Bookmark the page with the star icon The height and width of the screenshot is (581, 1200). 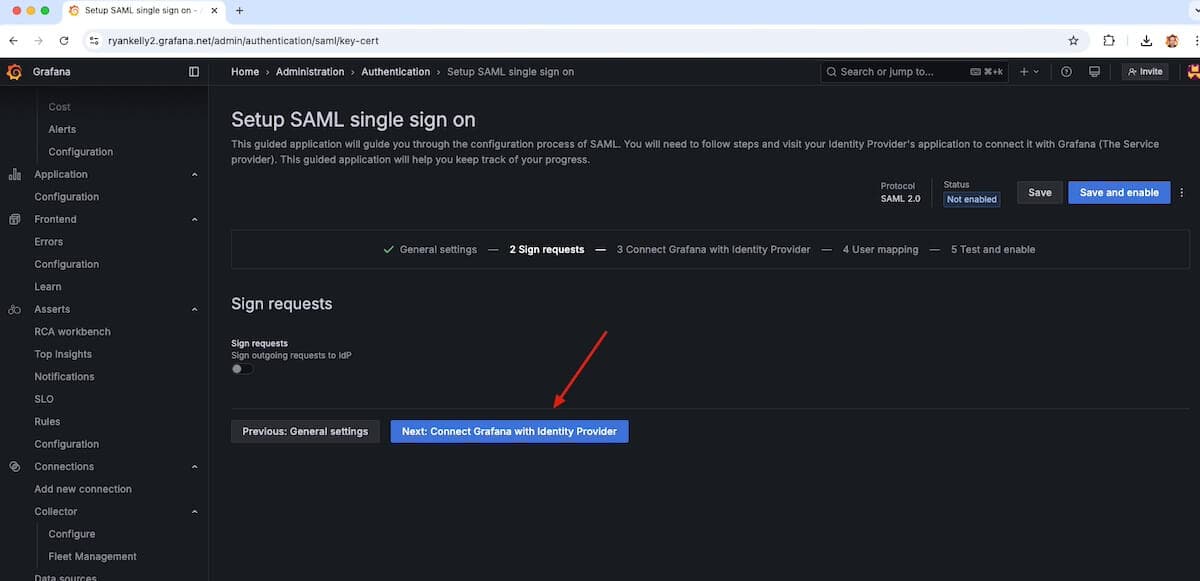[x=1073, y=40]
